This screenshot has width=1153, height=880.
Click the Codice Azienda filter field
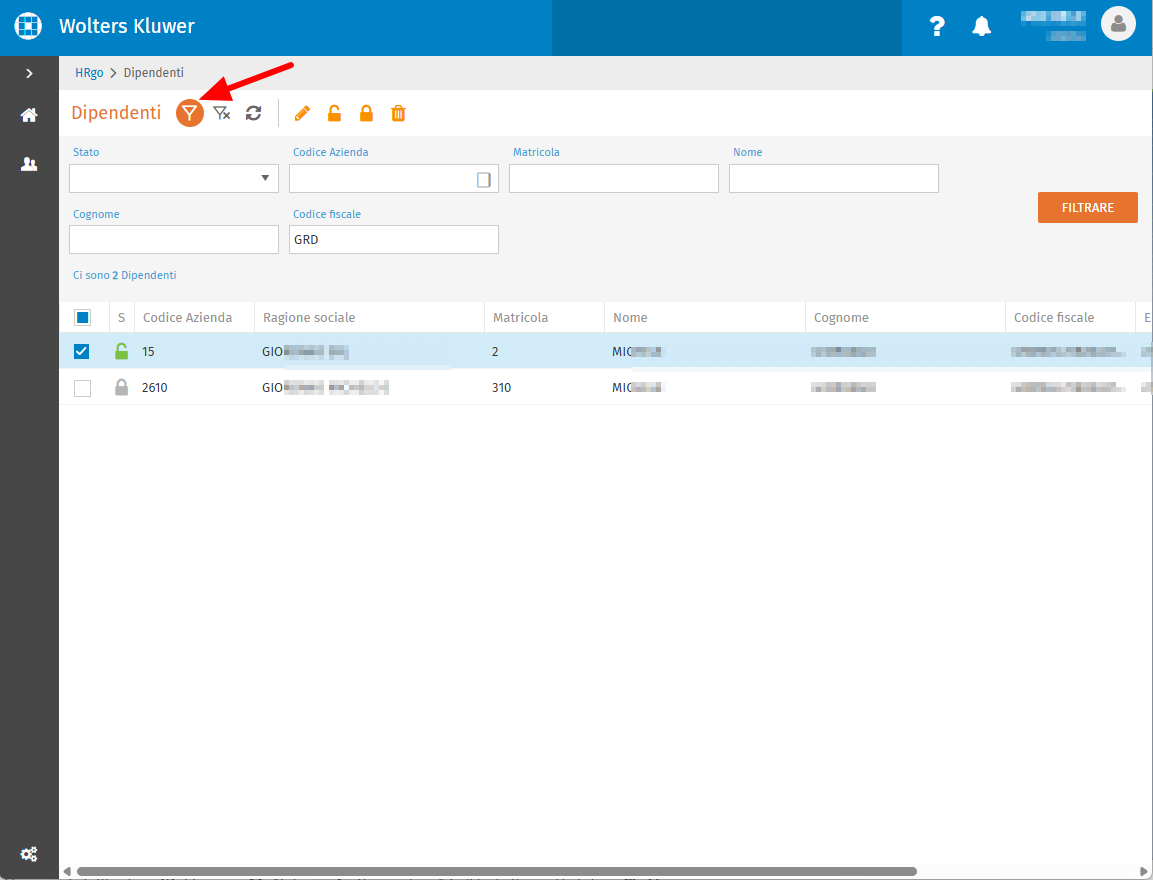[393, 179]
